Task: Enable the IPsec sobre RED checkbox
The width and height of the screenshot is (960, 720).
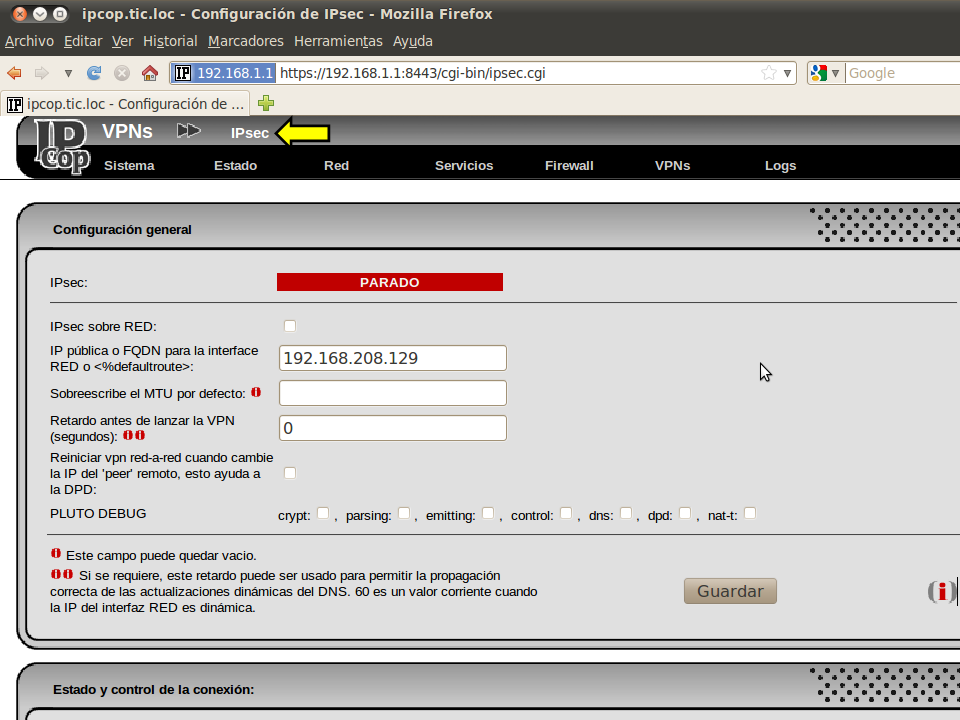Action: pyautogui.click(x=290, y=326)
